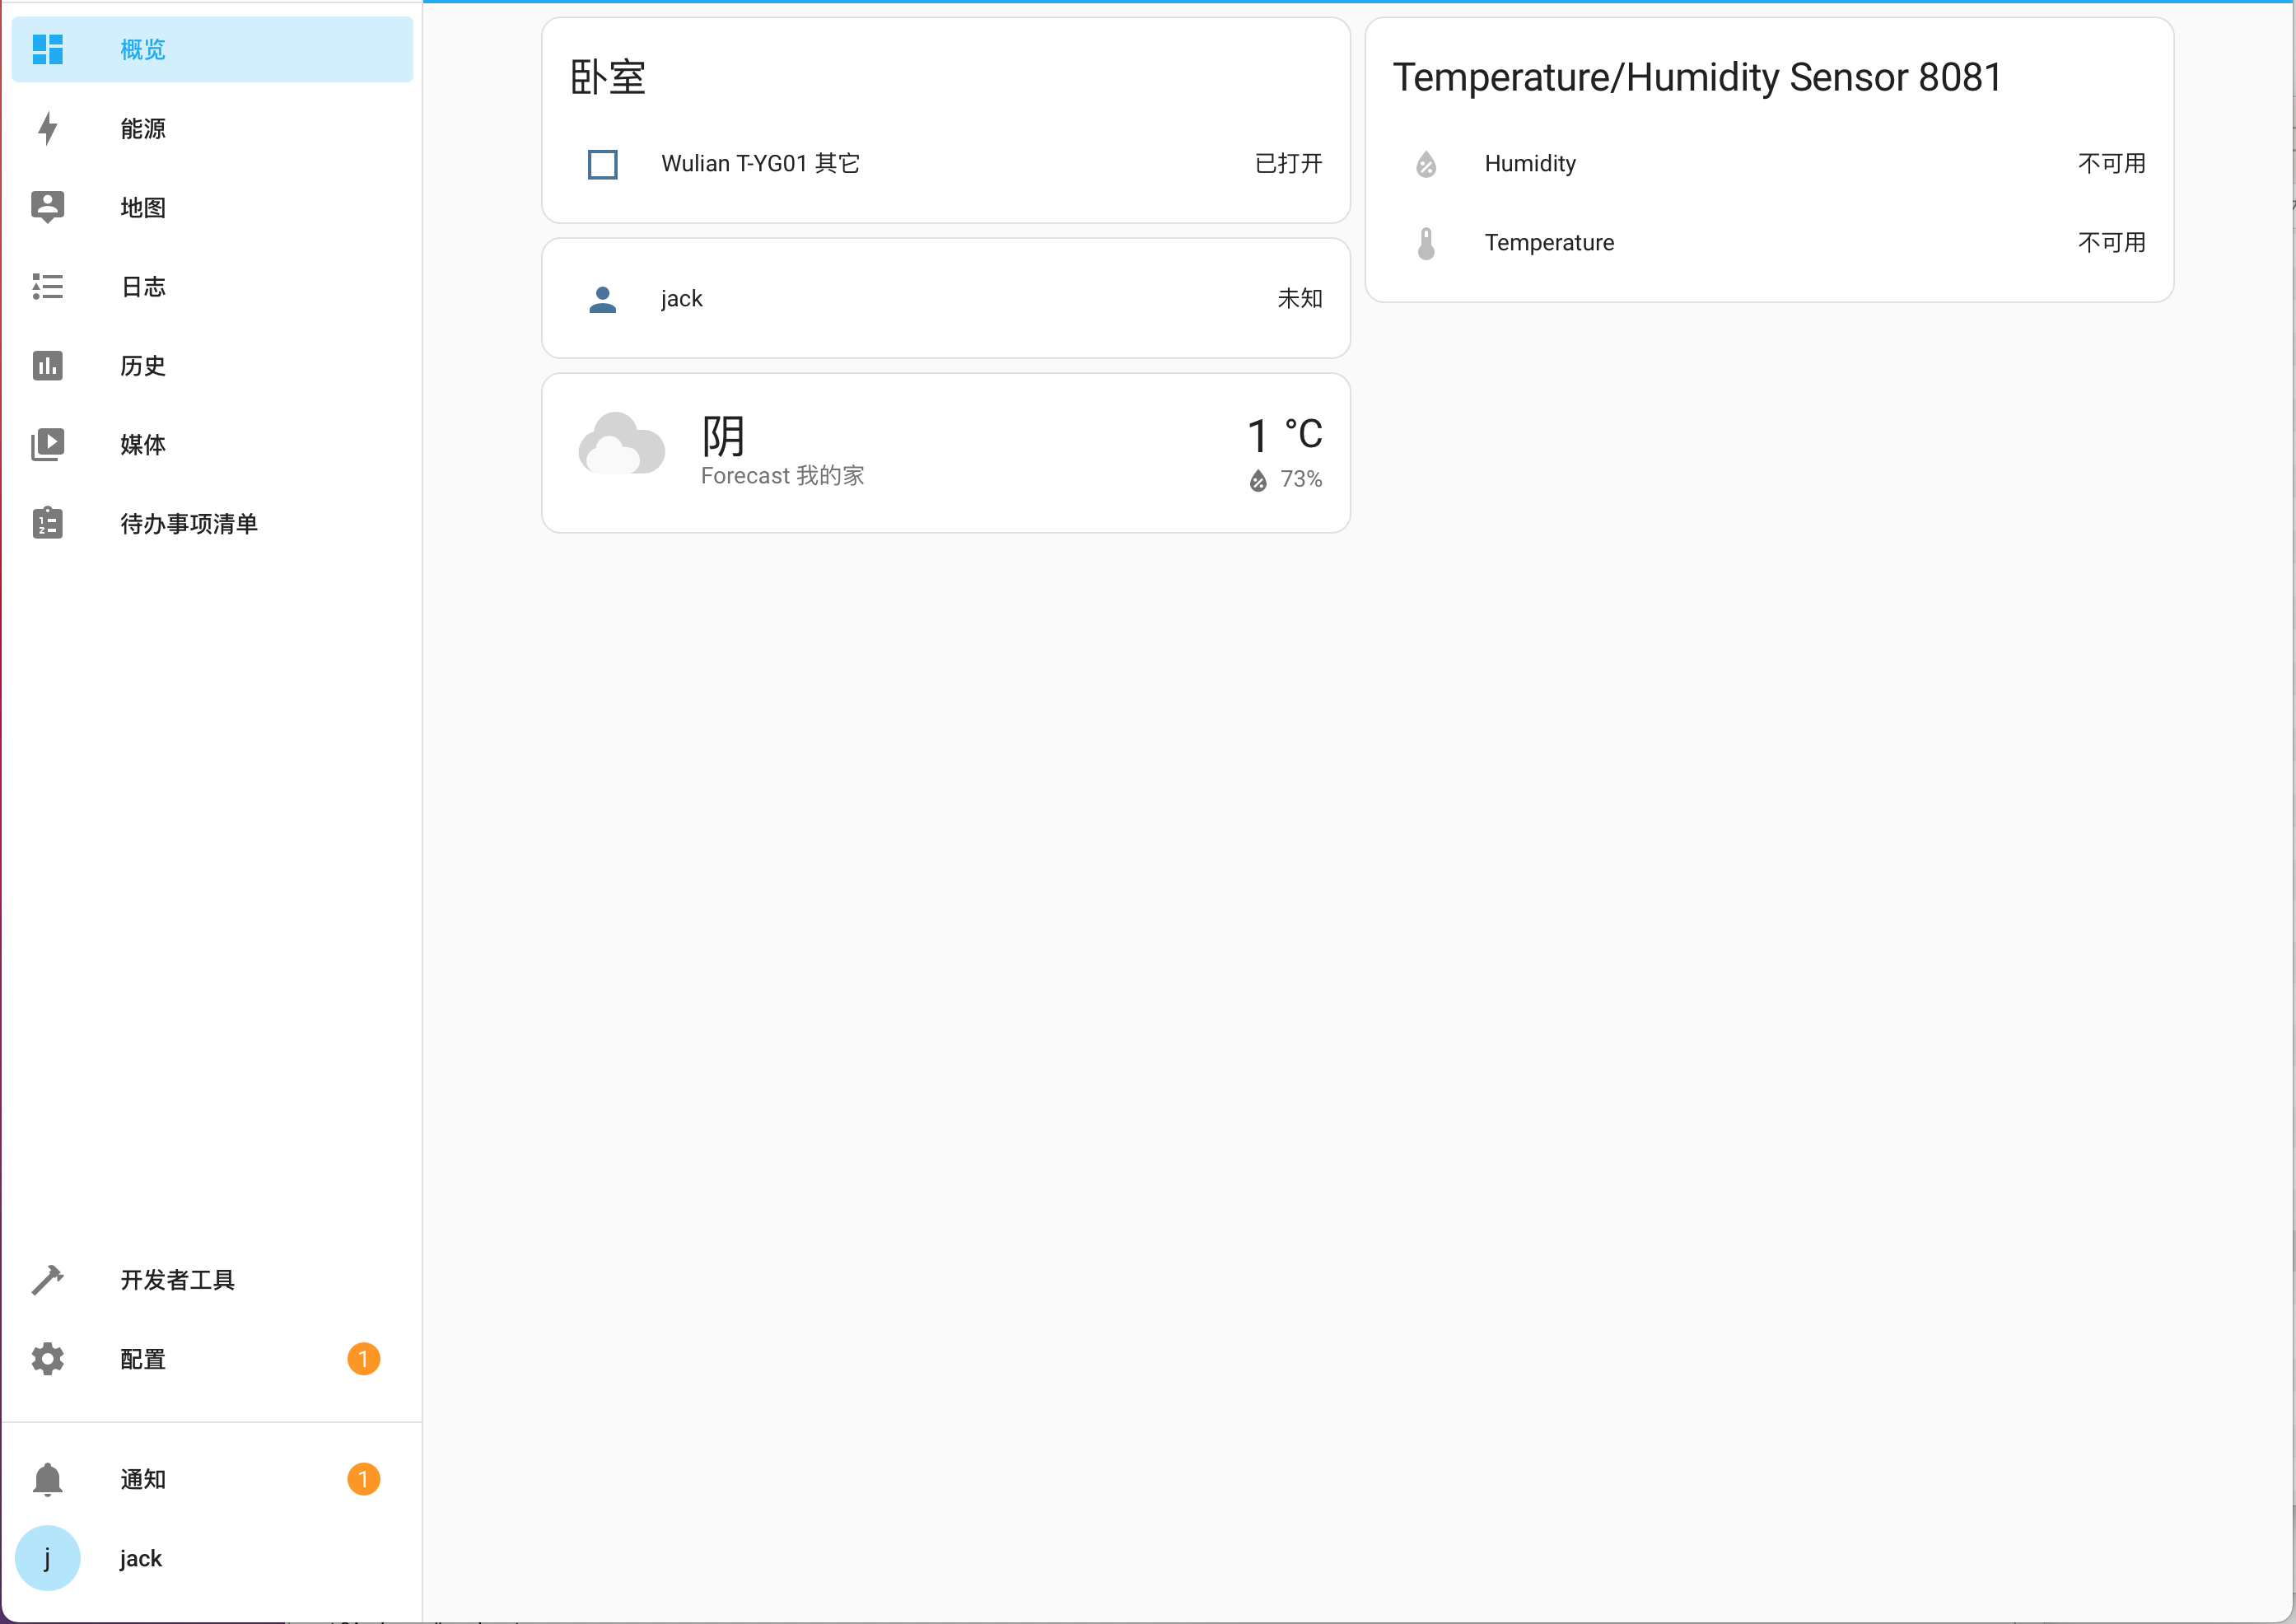Open jack user profile at sidebar bottom
This screenshot has width=2296, height=1624.
140,1557
